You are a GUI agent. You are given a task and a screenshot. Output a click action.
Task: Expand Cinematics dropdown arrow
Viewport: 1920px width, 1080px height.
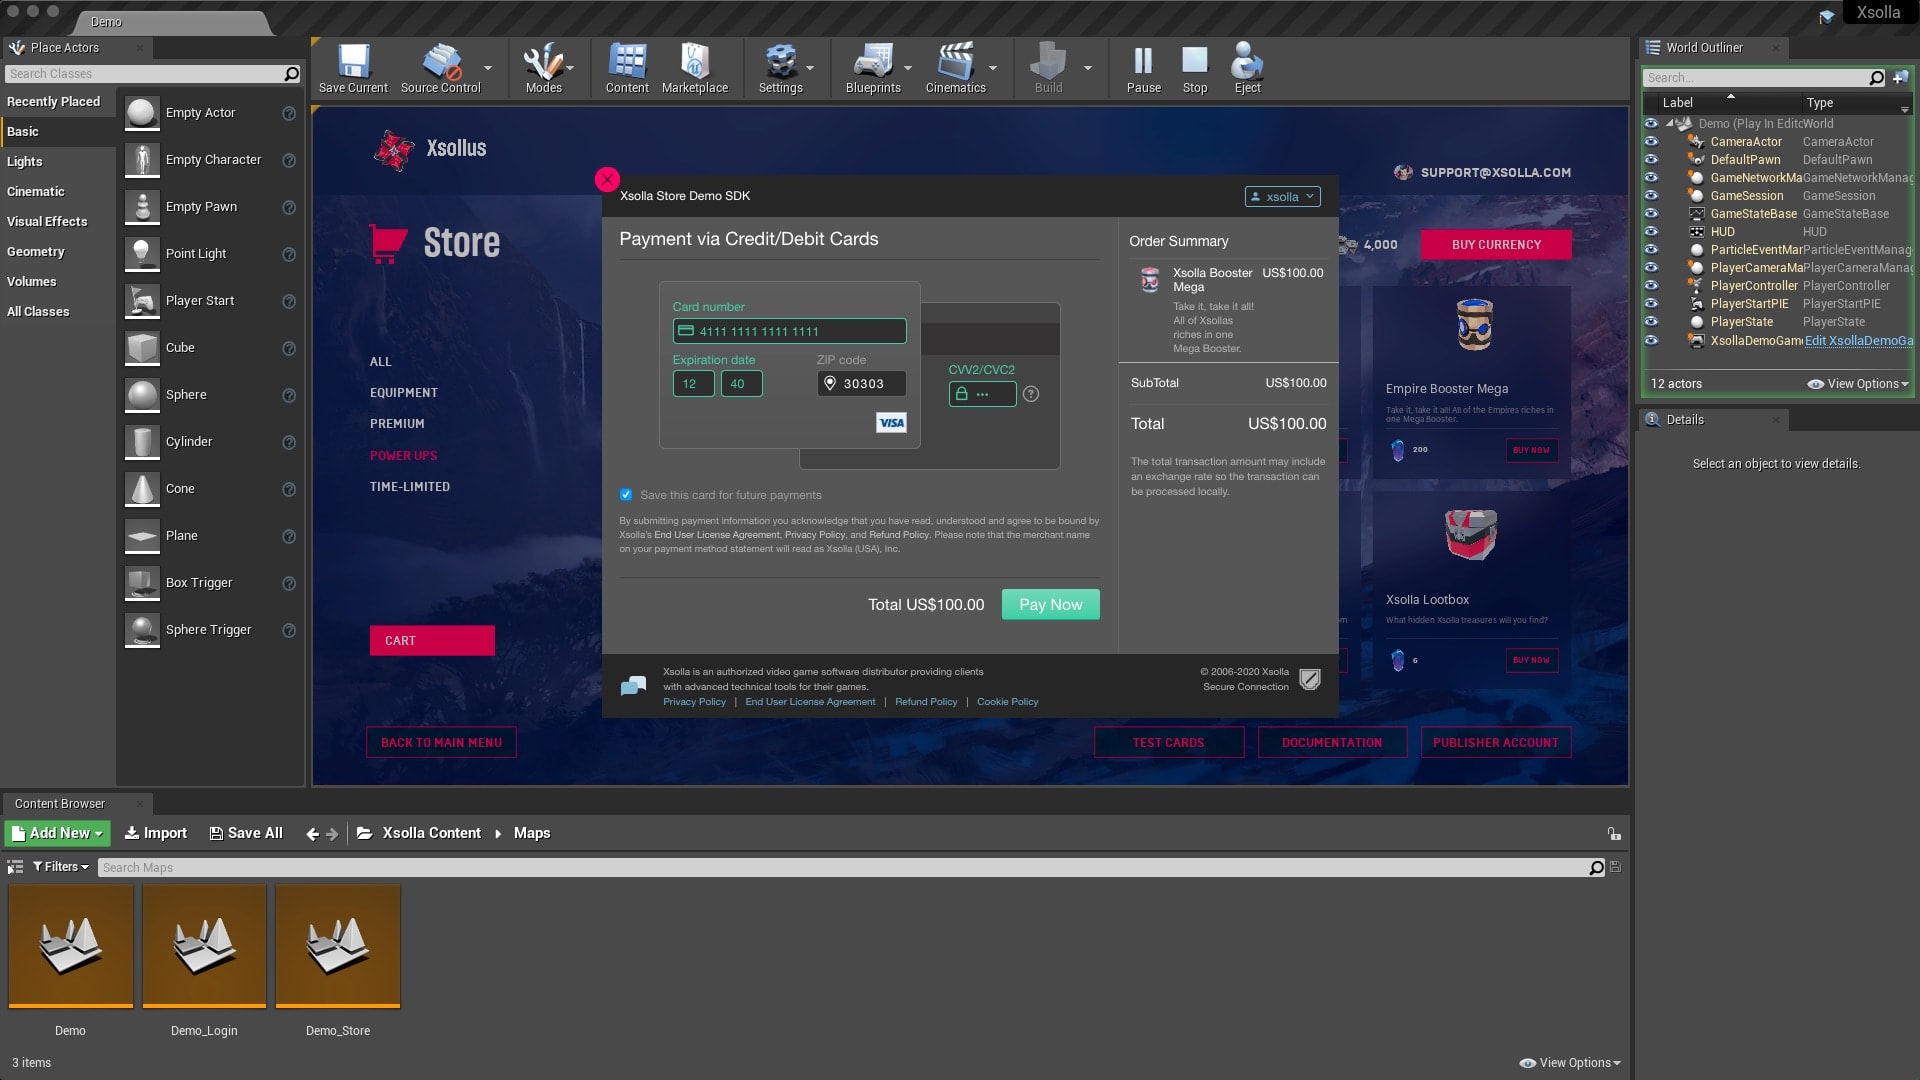[993, 68]
